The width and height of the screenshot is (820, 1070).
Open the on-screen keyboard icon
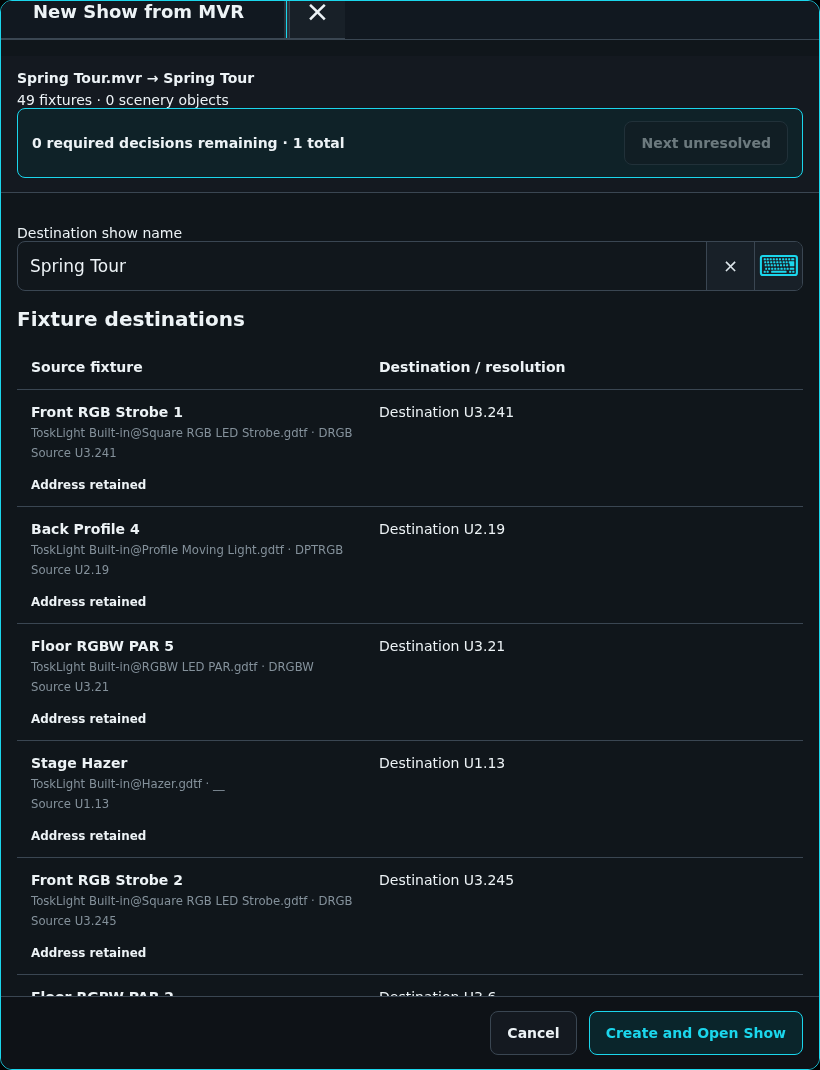pos(778,266)
